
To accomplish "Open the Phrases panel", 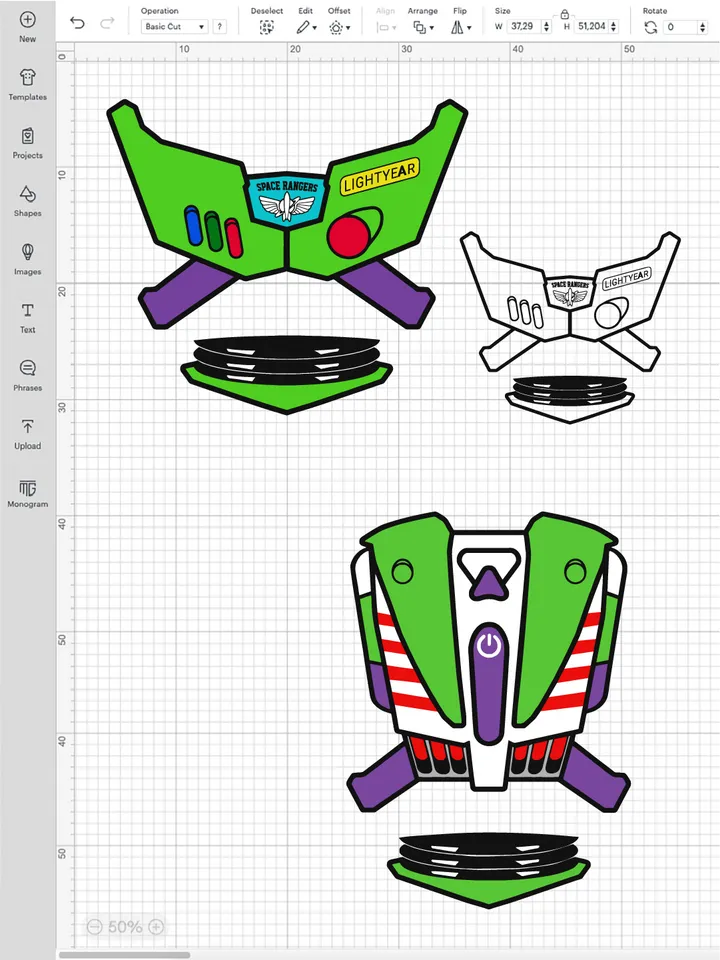I will 28,375.
